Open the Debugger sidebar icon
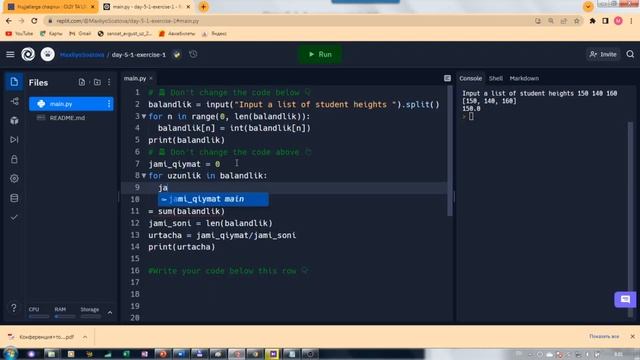Image resolution: width=640 pixels, height=360 pixels. pos(14,140)
